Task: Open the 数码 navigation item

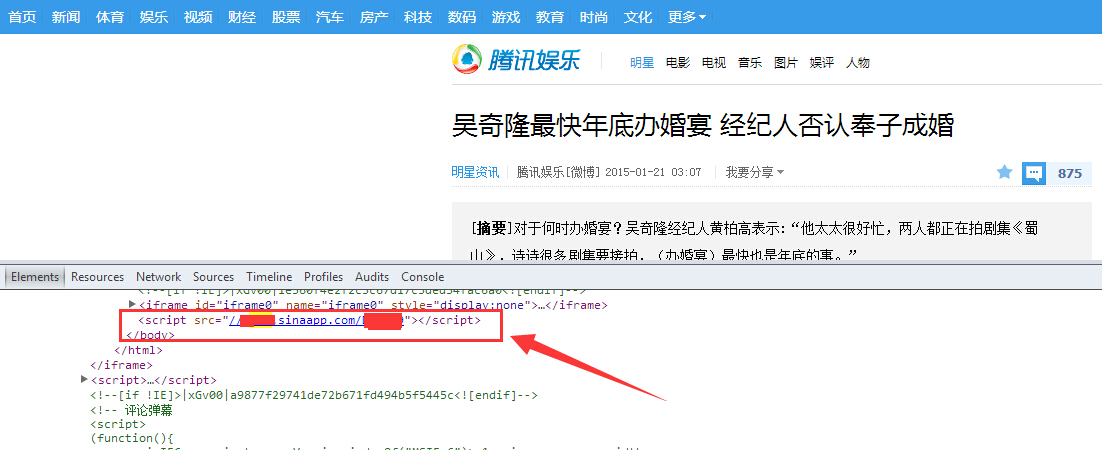Action: click(461, 17)
